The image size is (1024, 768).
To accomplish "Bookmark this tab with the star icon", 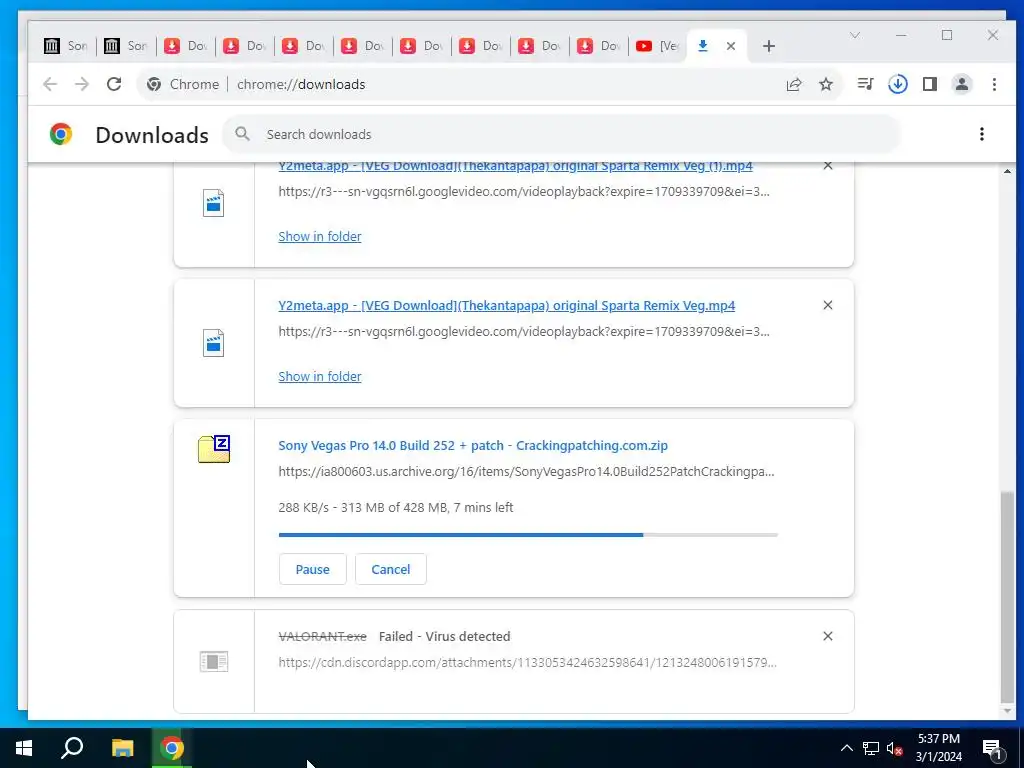I will tap(826, 84).
